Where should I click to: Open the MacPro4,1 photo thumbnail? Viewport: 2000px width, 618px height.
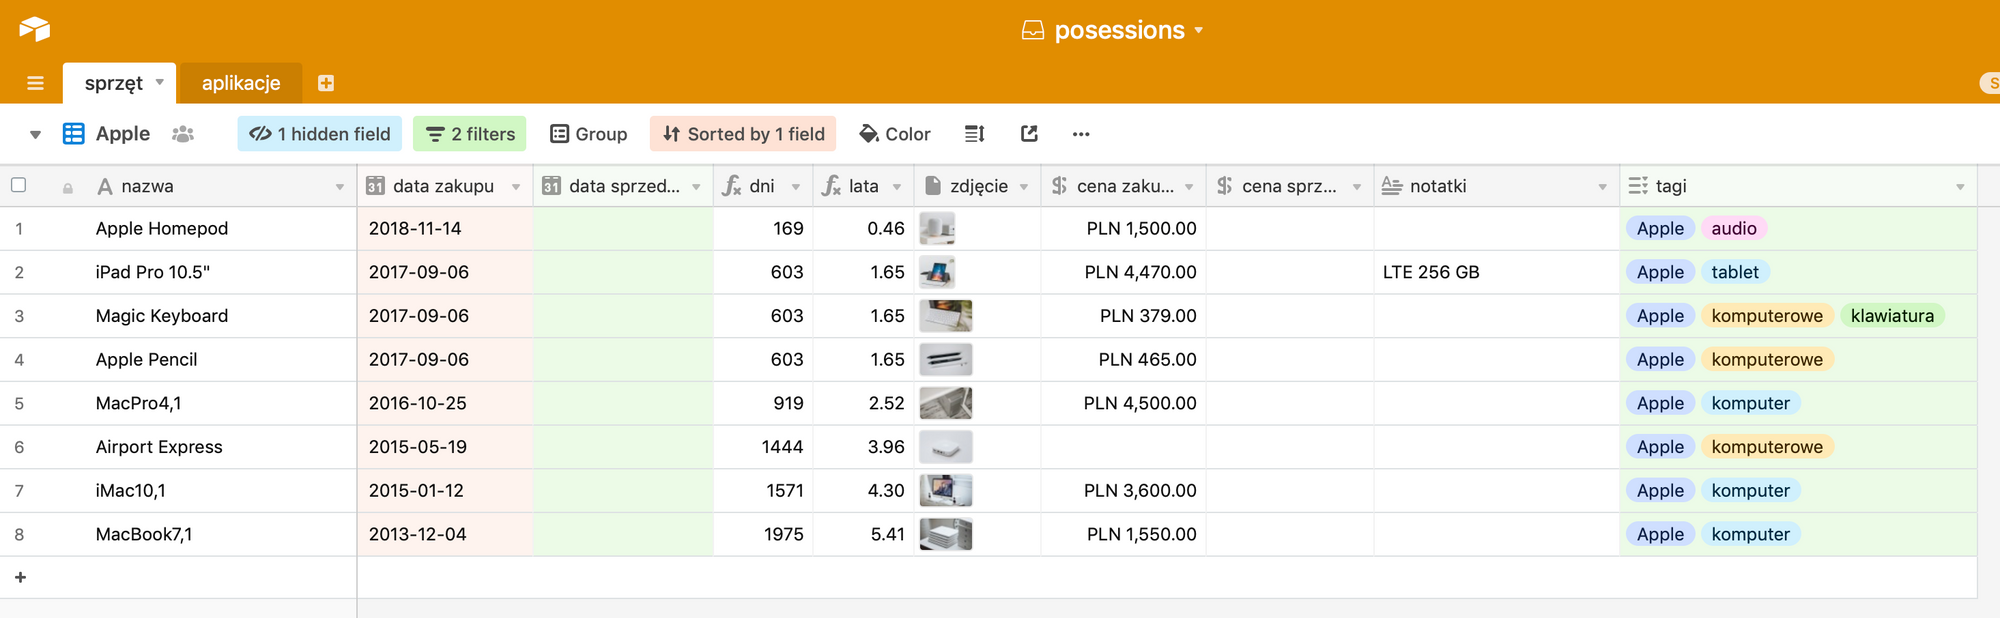945,403
